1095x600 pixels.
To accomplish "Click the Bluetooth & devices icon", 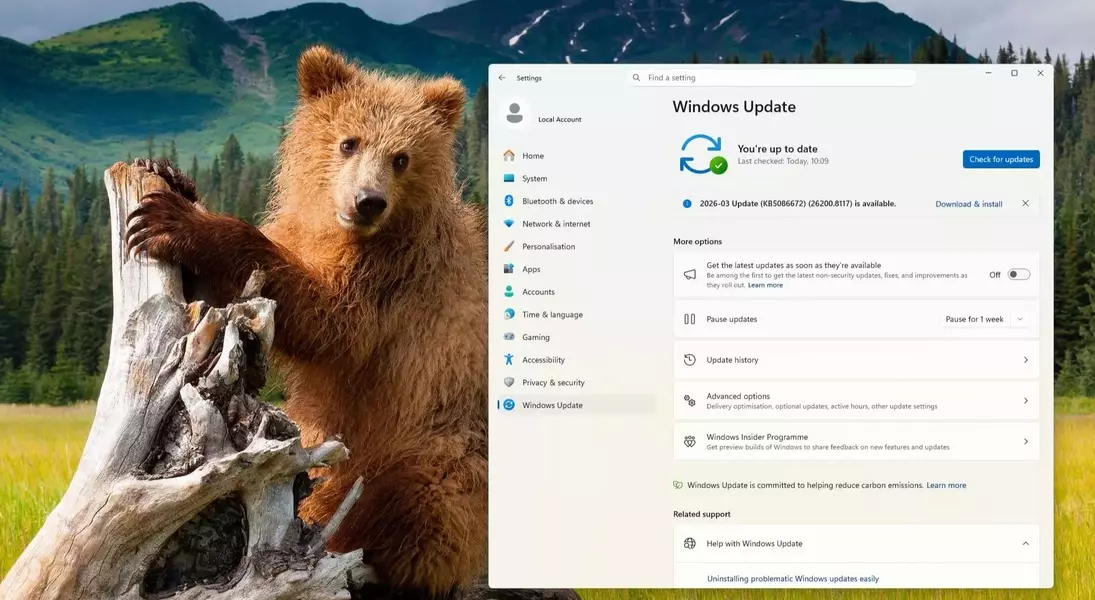I will click(509, 201).
